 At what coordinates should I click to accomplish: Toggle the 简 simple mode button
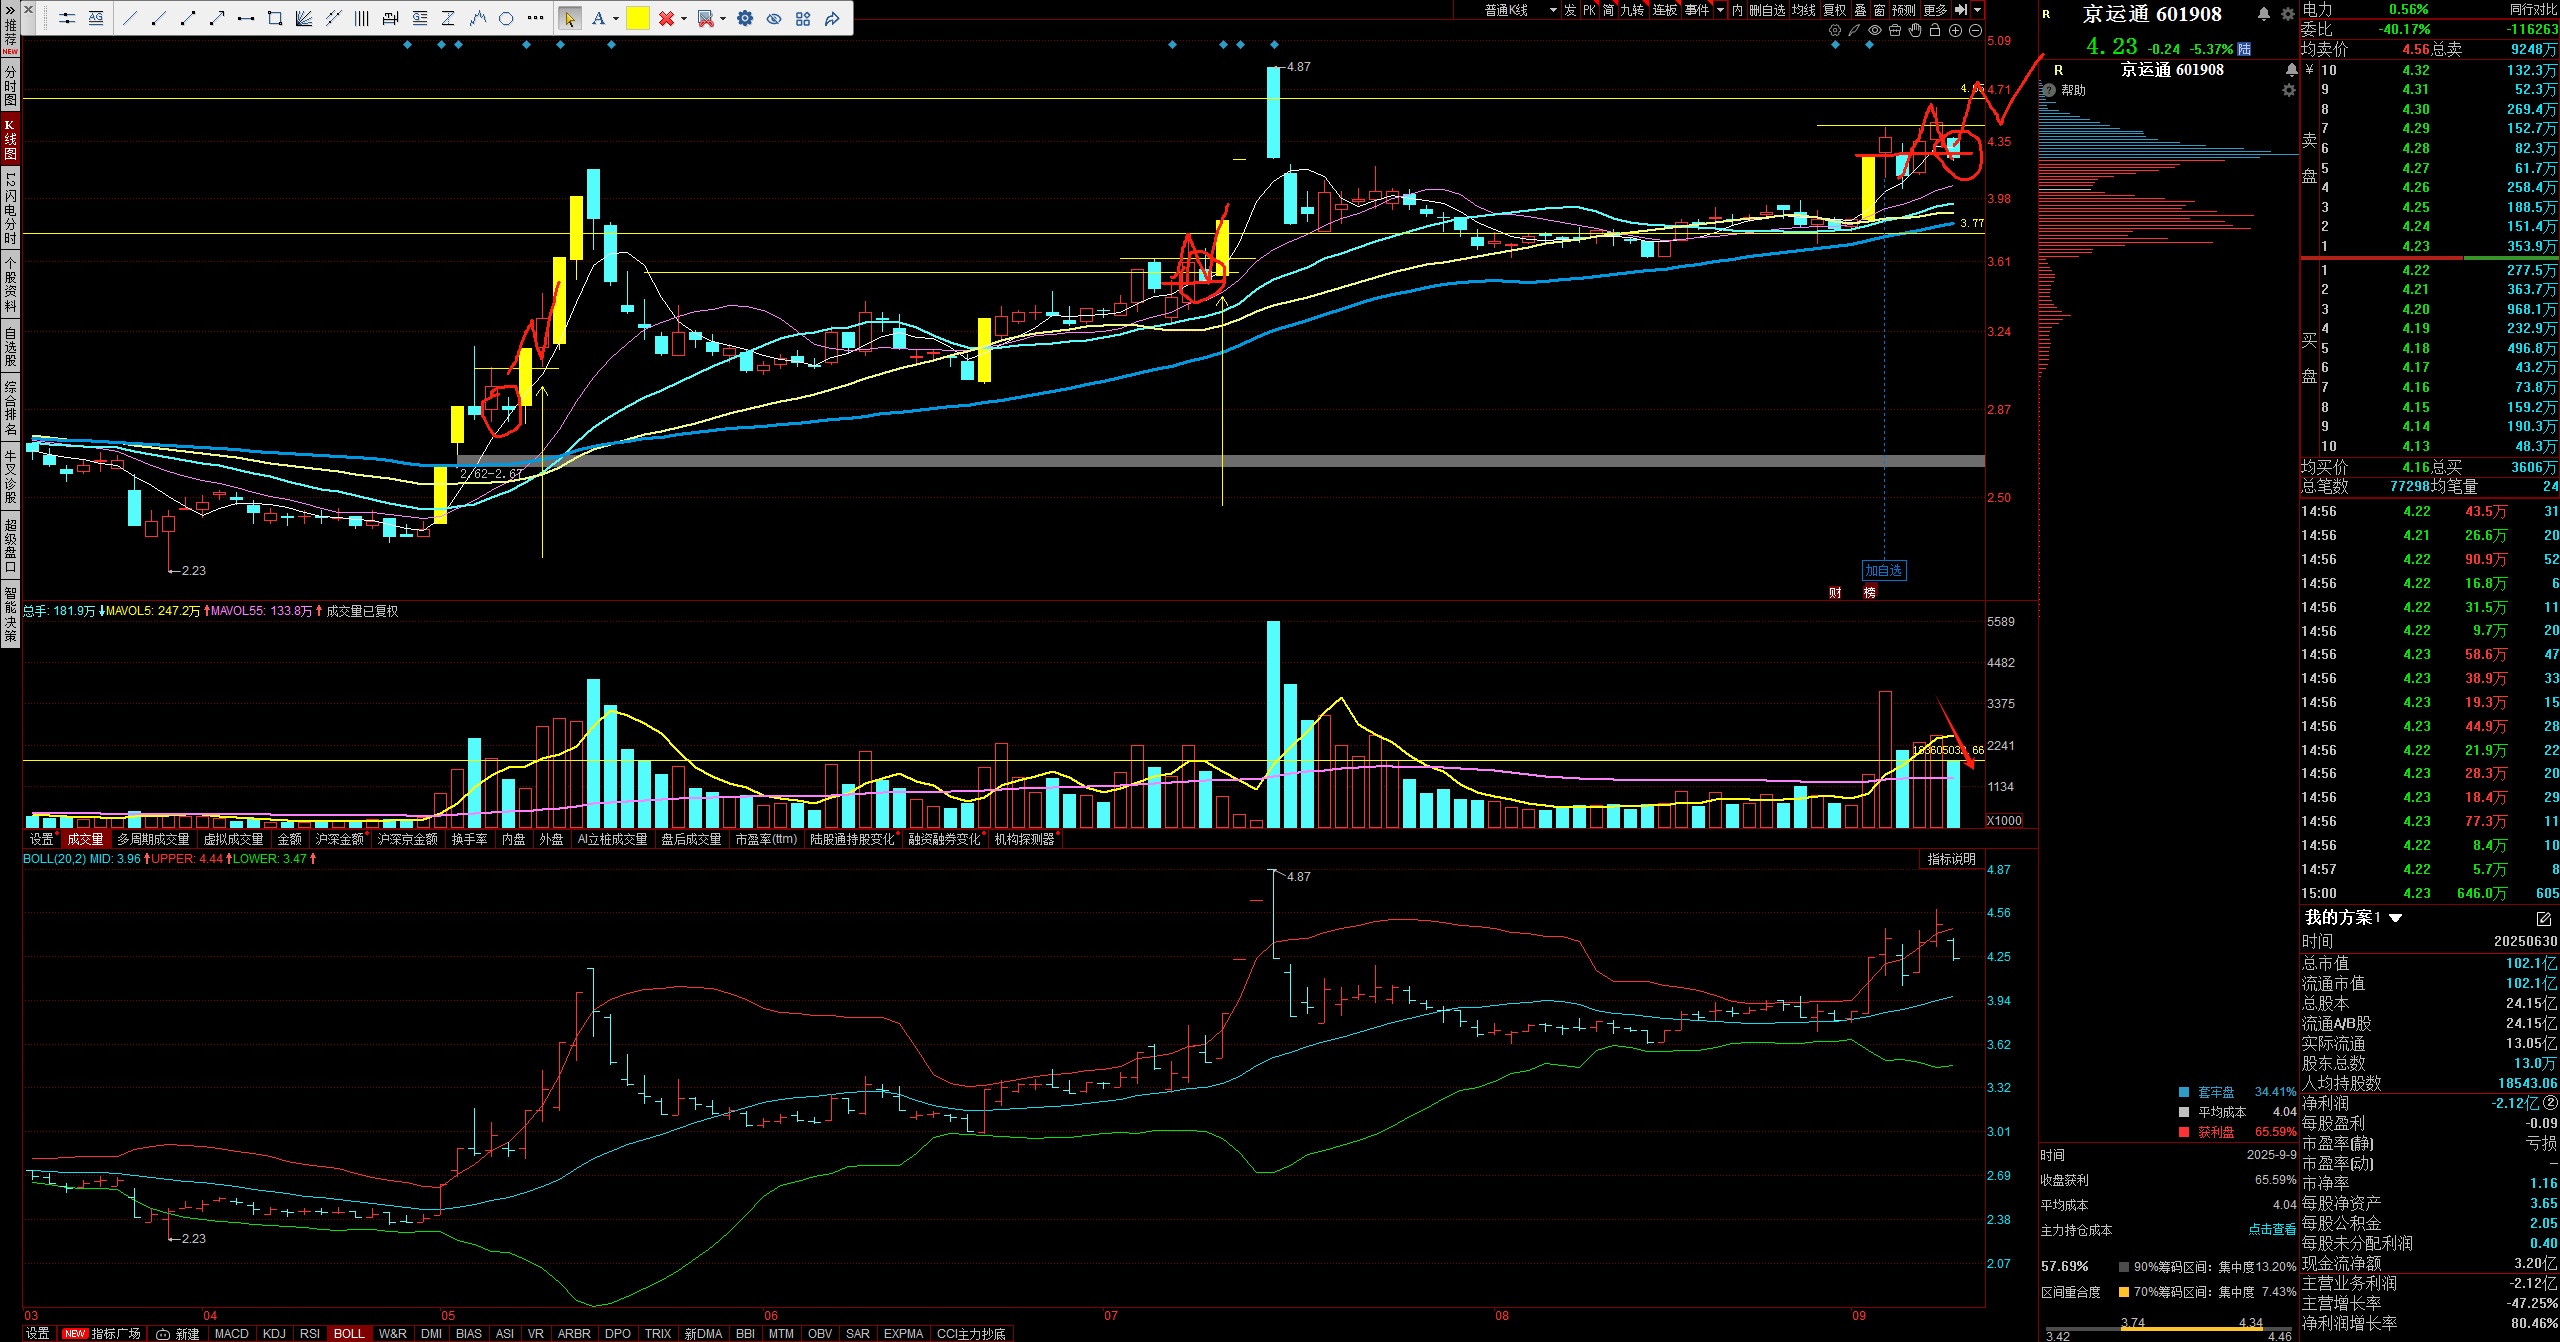pos(1608,10)
